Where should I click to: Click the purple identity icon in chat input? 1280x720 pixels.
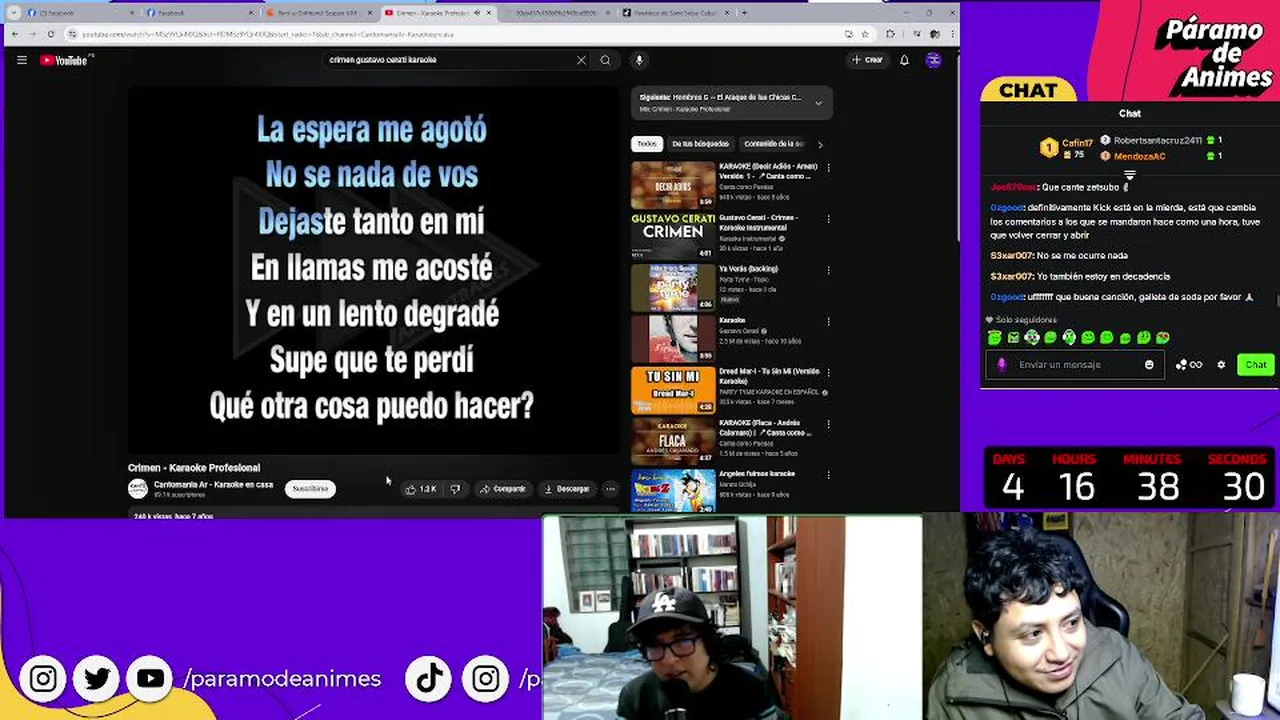tap(1002, 365)
